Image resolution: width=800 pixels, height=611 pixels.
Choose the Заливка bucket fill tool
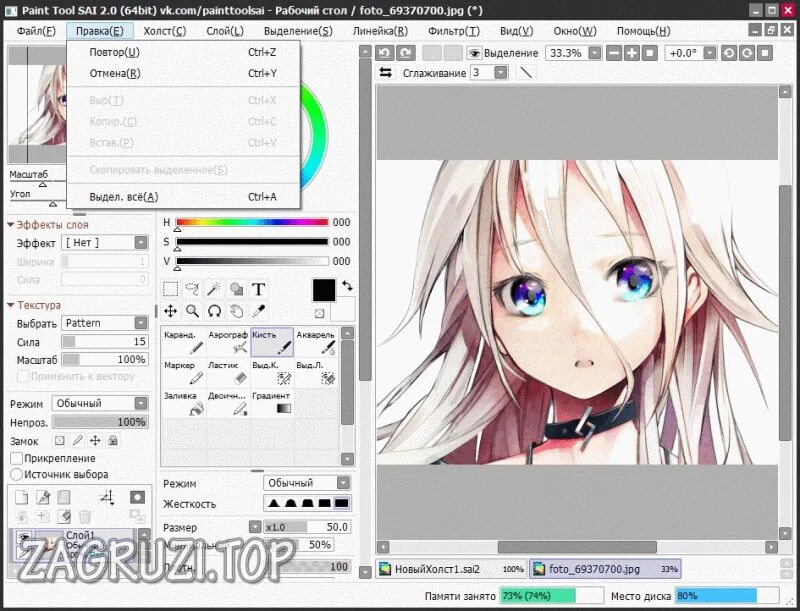tap(184, 403)
